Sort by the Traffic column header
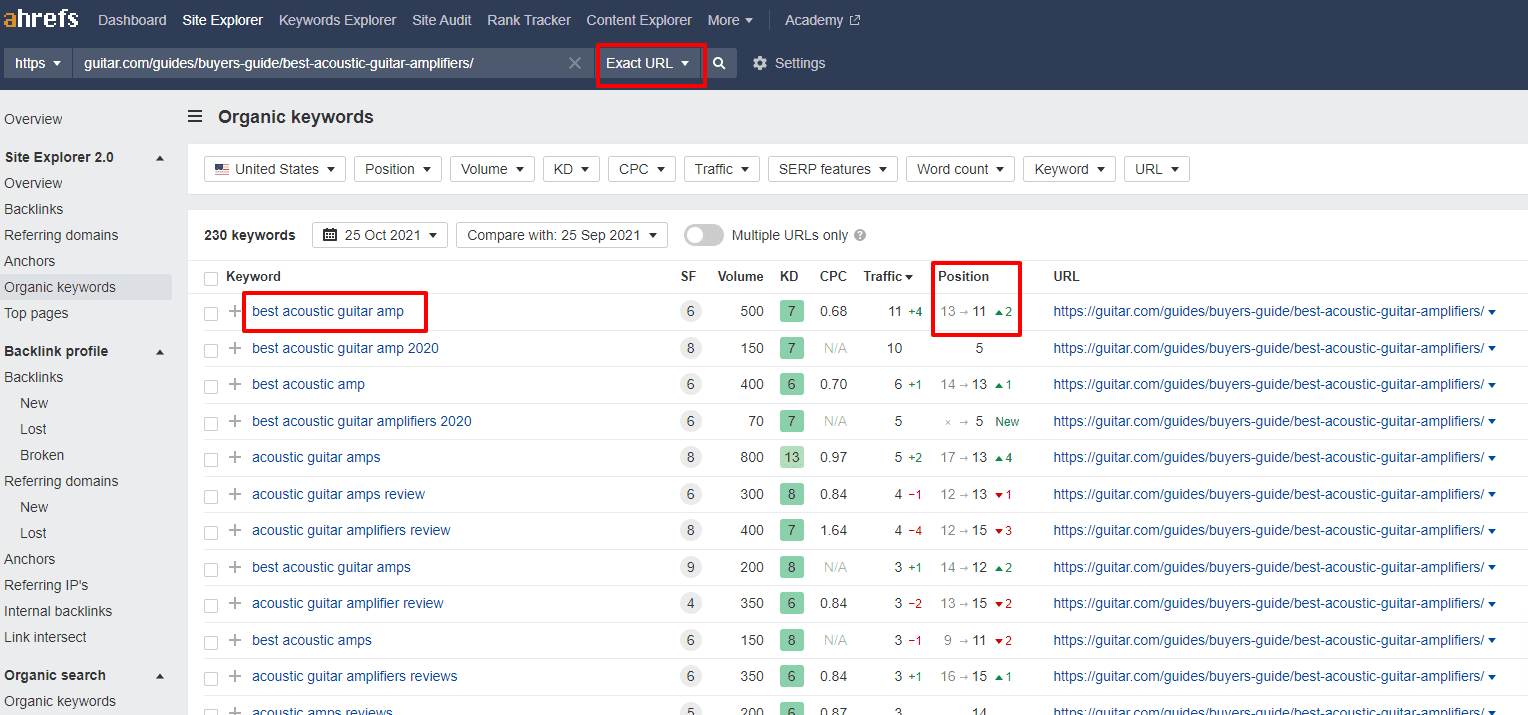Viewport: 1528px width, 715px height. tap(888, 277)
